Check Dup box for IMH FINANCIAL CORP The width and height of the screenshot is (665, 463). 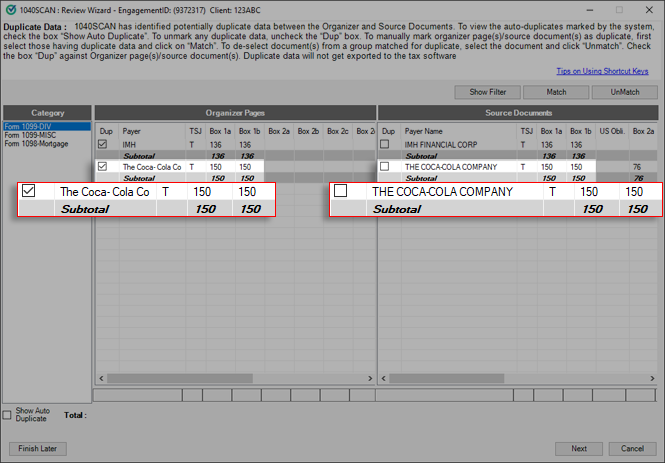[384, 144]
